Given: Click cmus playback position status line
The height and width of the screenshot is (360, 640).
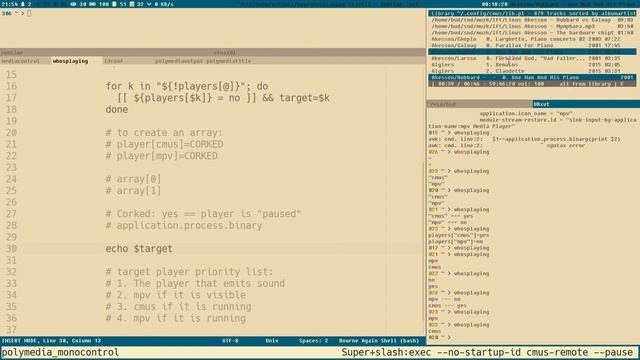Looking at the screenshot, I should (x=532, y=84).
